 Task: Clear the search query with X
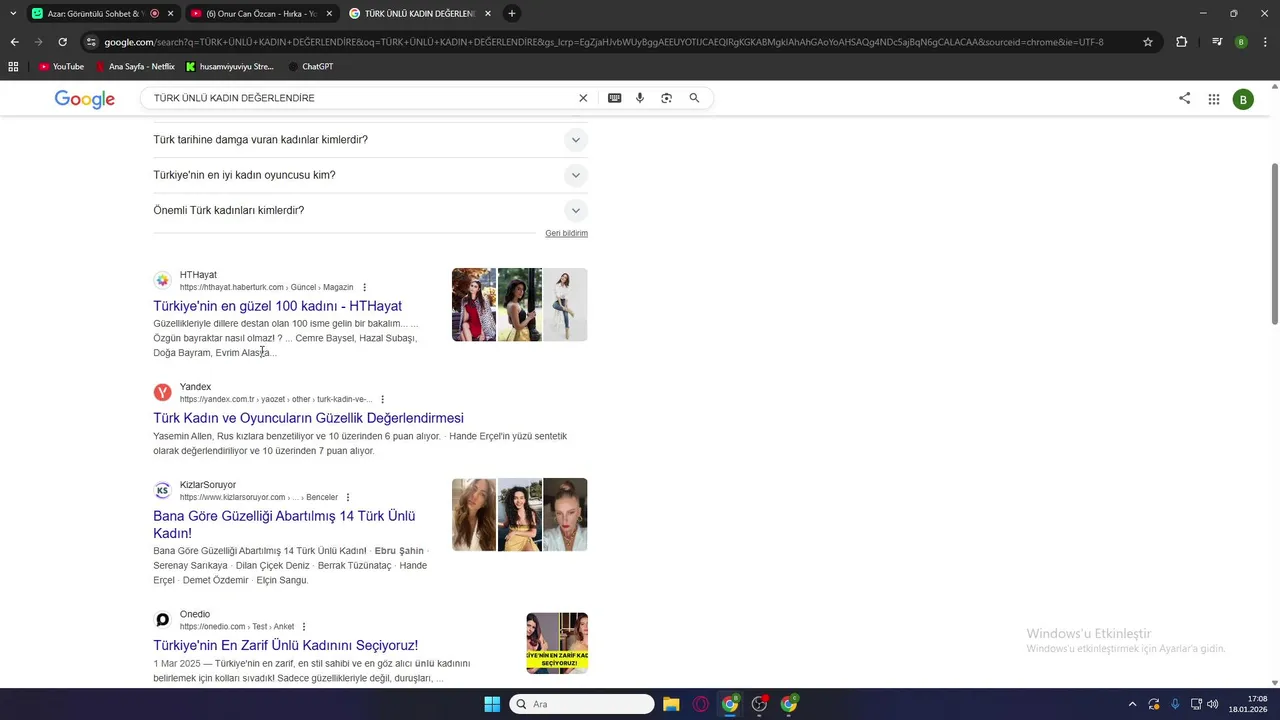click(583, 98)
